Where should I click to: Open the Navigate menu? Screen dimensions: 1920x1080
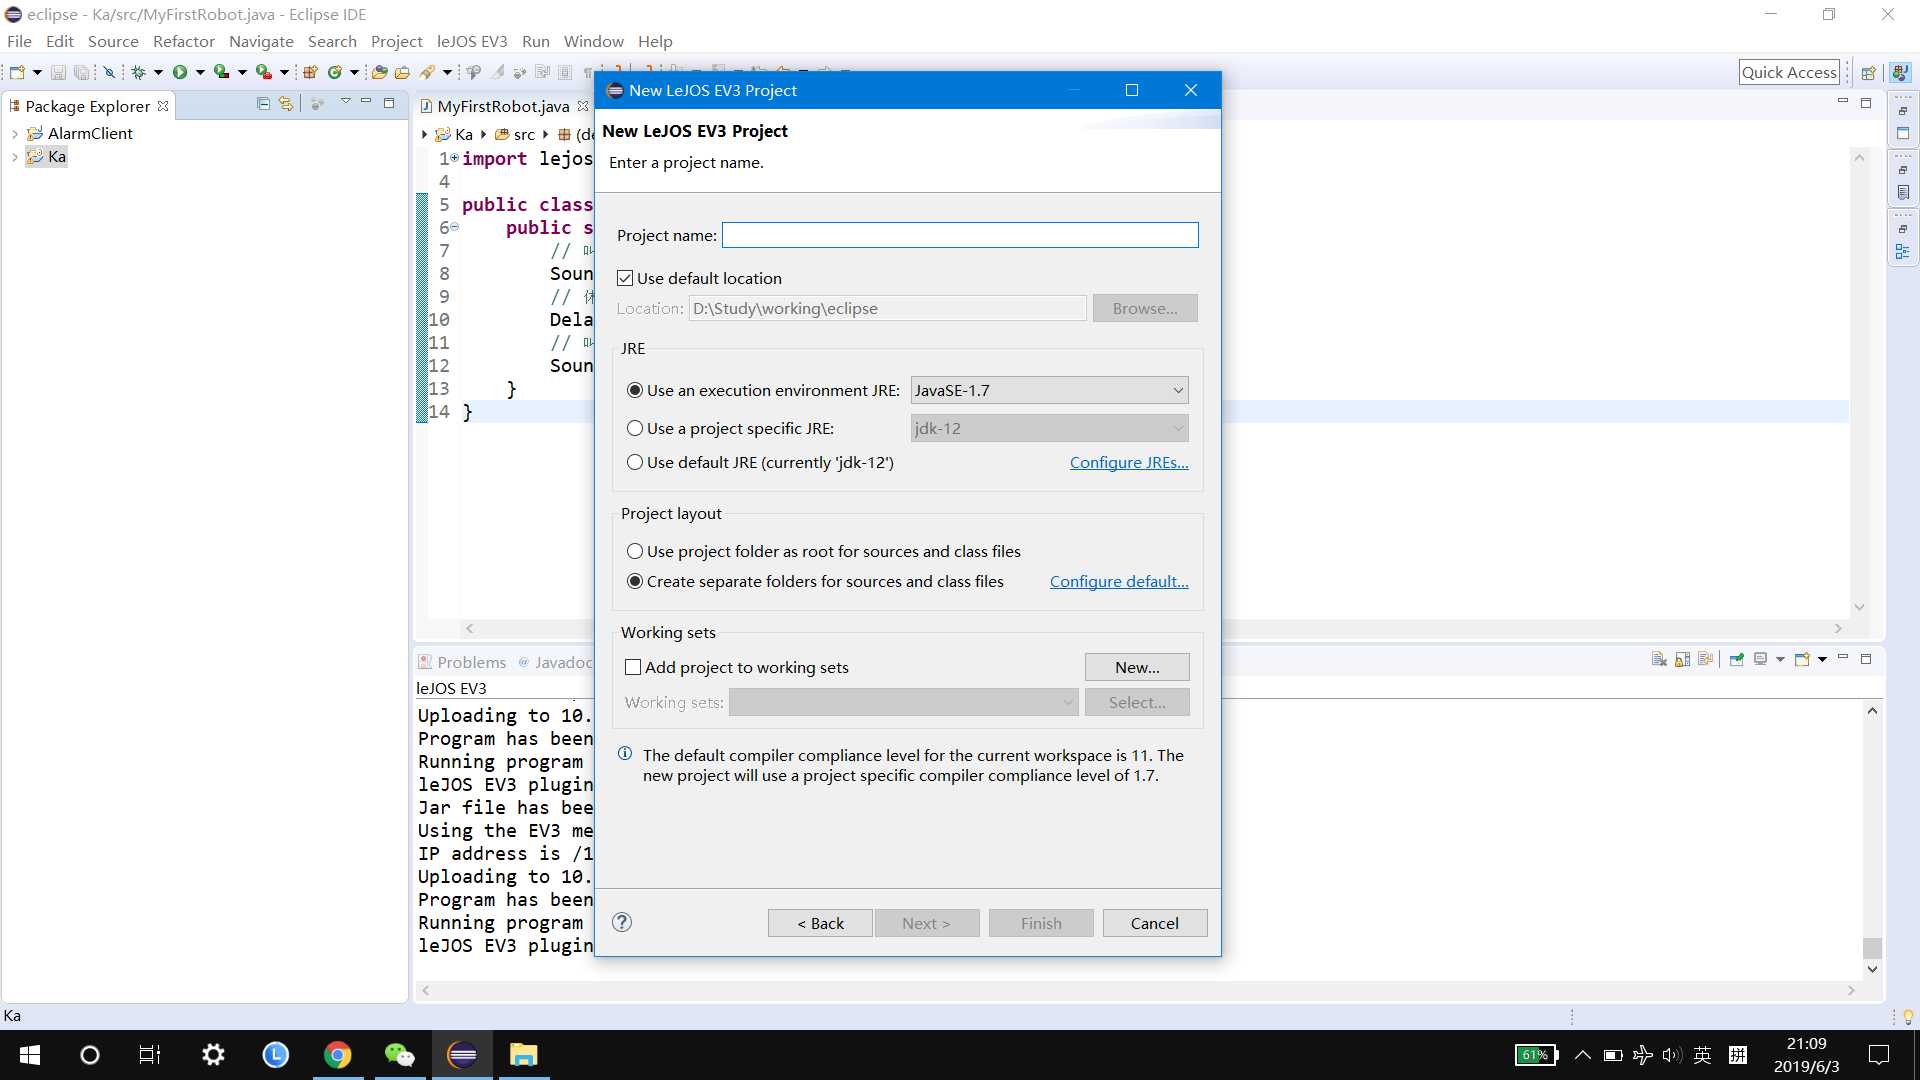pyautogui.click(x=261, y=41)
